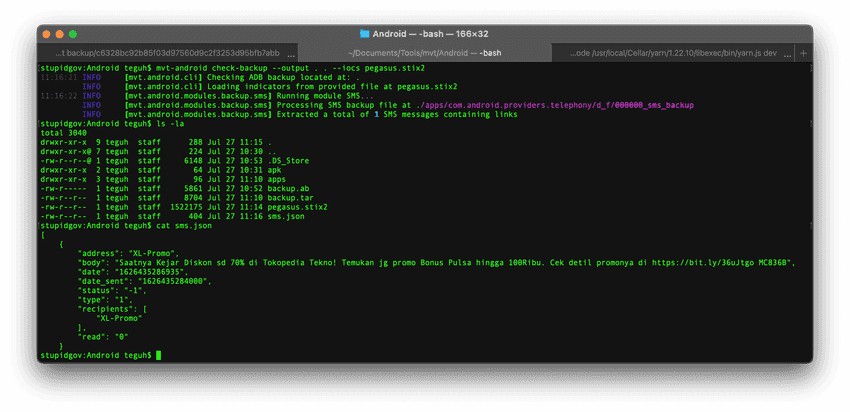Click the 'cat sms.json' command text
The height and width of the screenshot is (412, 850).
(183, 225)
